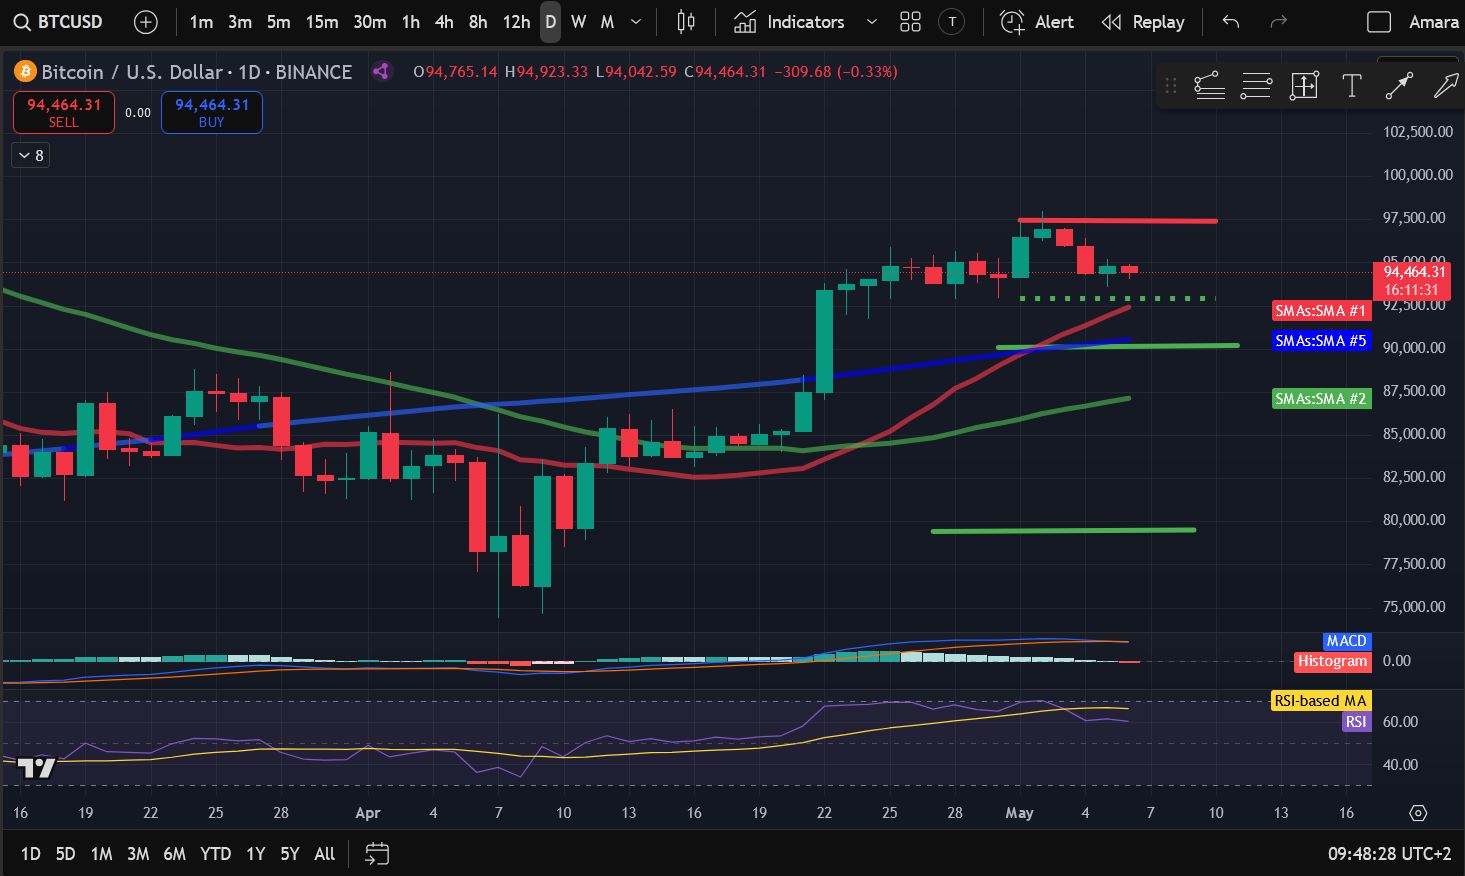1465x876 pixels.
Task: Open the indicator templates grid icon
Action: [x=910, y=22]
